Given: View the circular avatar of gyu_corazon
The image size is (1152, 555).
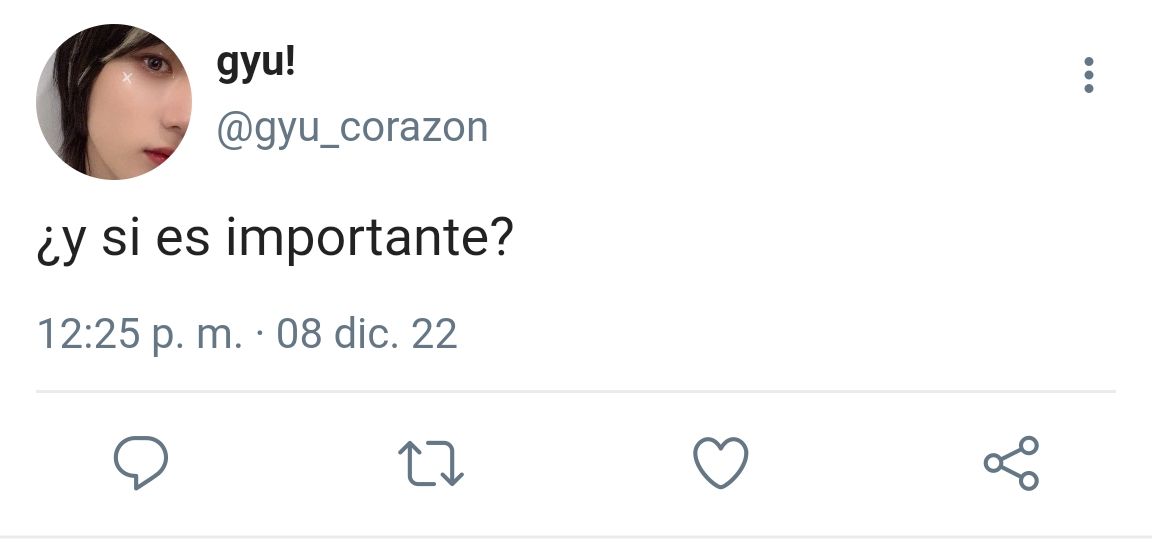Looking at the screenshot, I should 114,101.
